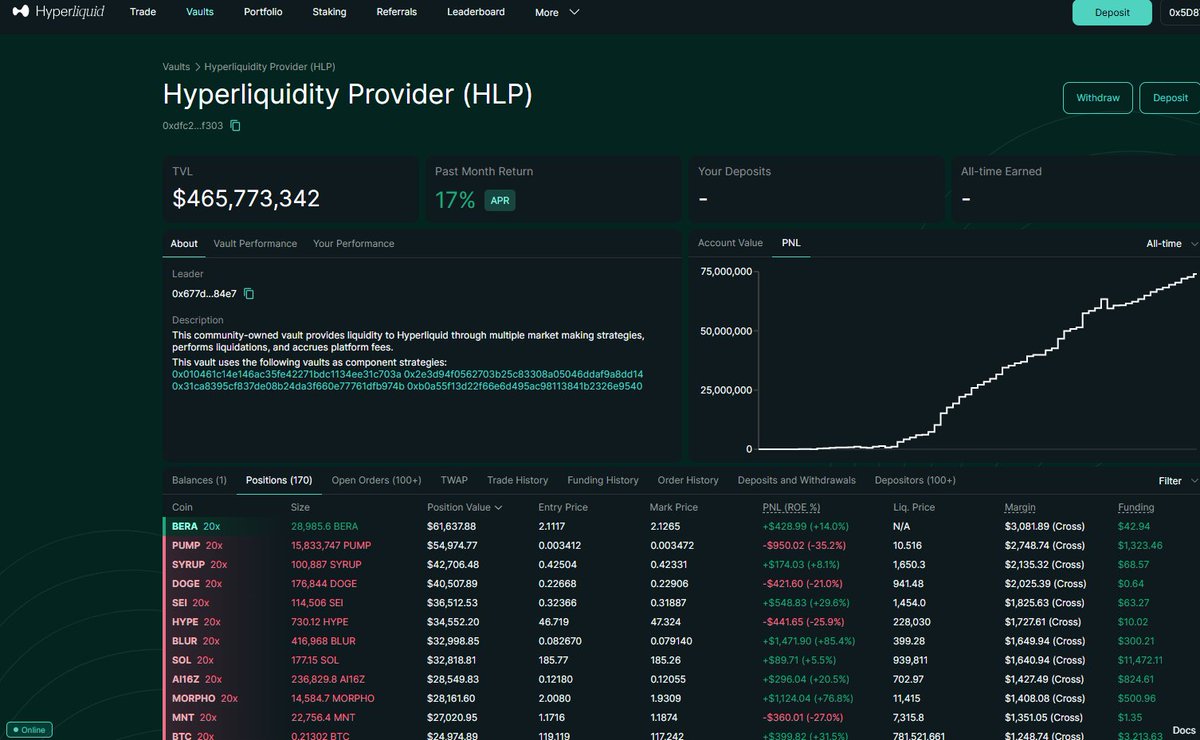Copy the leader address 0x677d...84e7
The height and width of the screenshot is (740, 1200).
point(250,294)
